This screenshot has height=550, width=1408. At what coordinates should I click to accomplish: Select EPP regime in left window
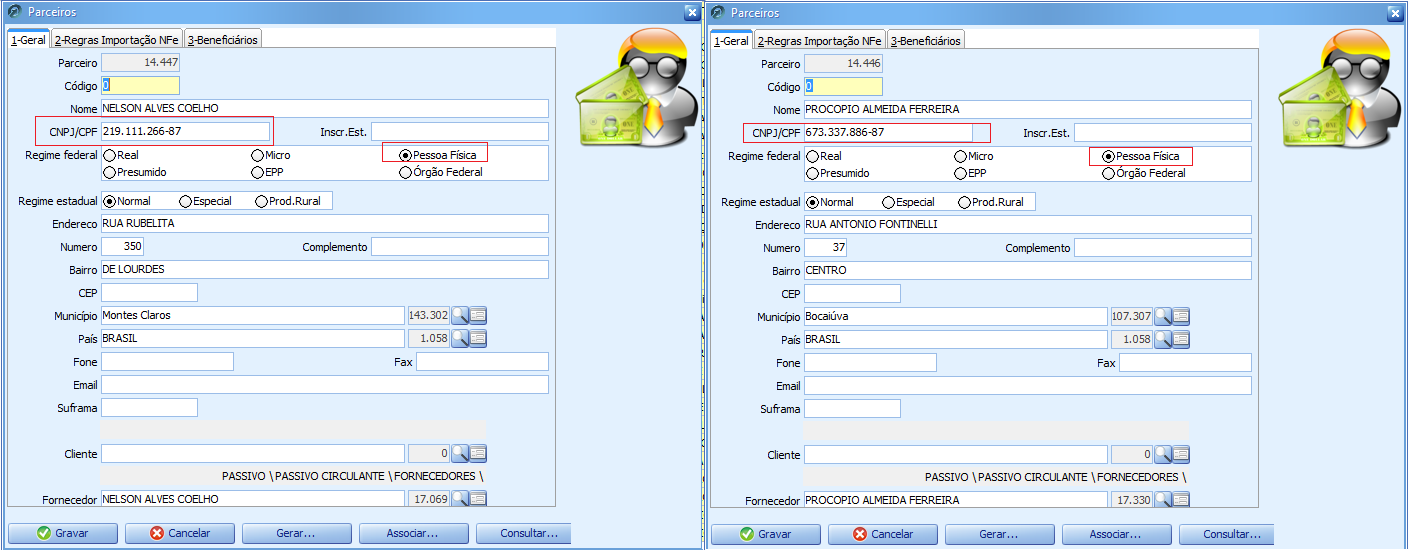(x=269, y=172)
